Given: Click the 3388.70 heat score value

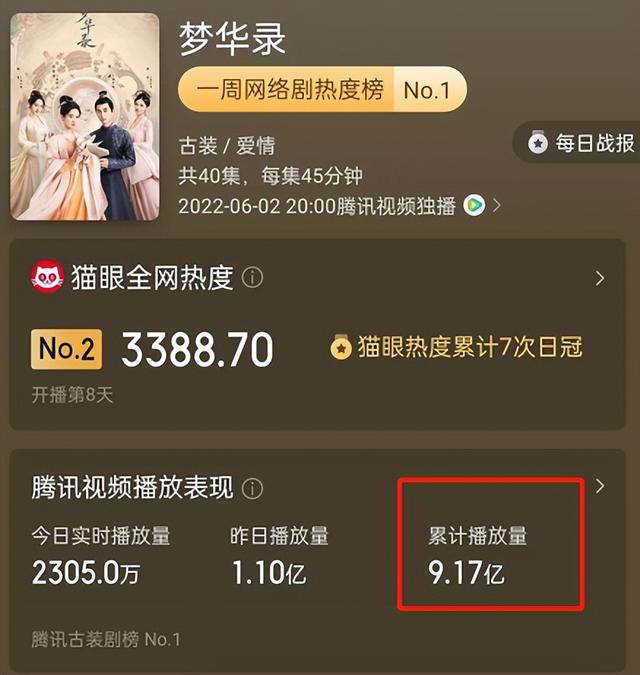Looking at the screenshot, I should 198,350.
